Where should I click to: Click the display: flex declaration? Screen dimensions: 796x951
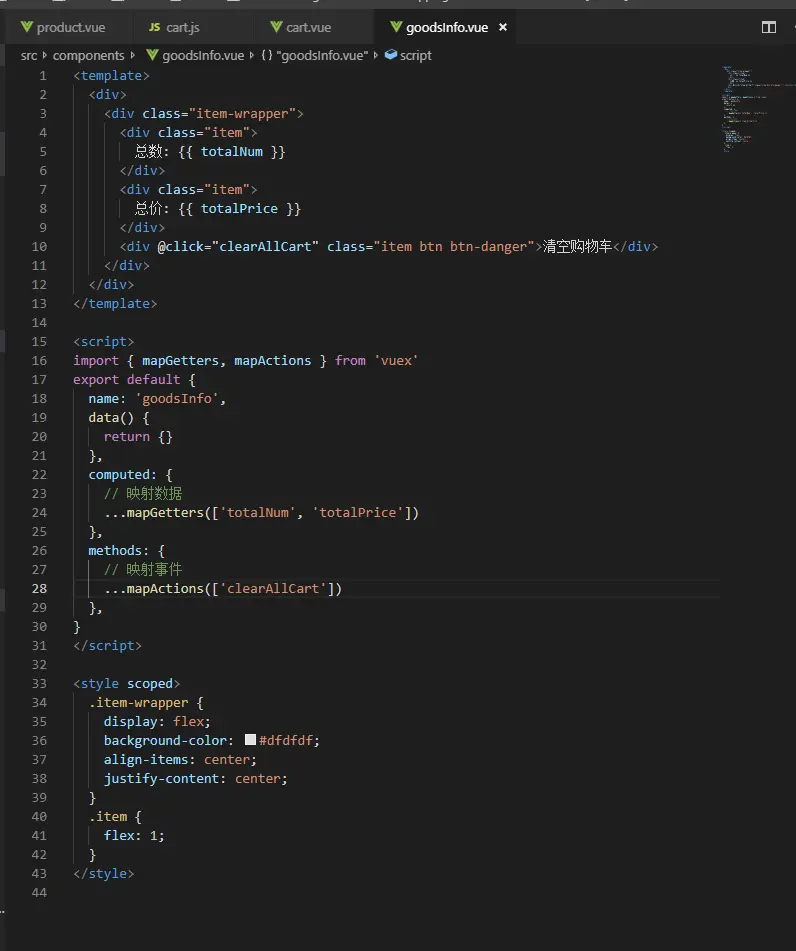(157, 721)
